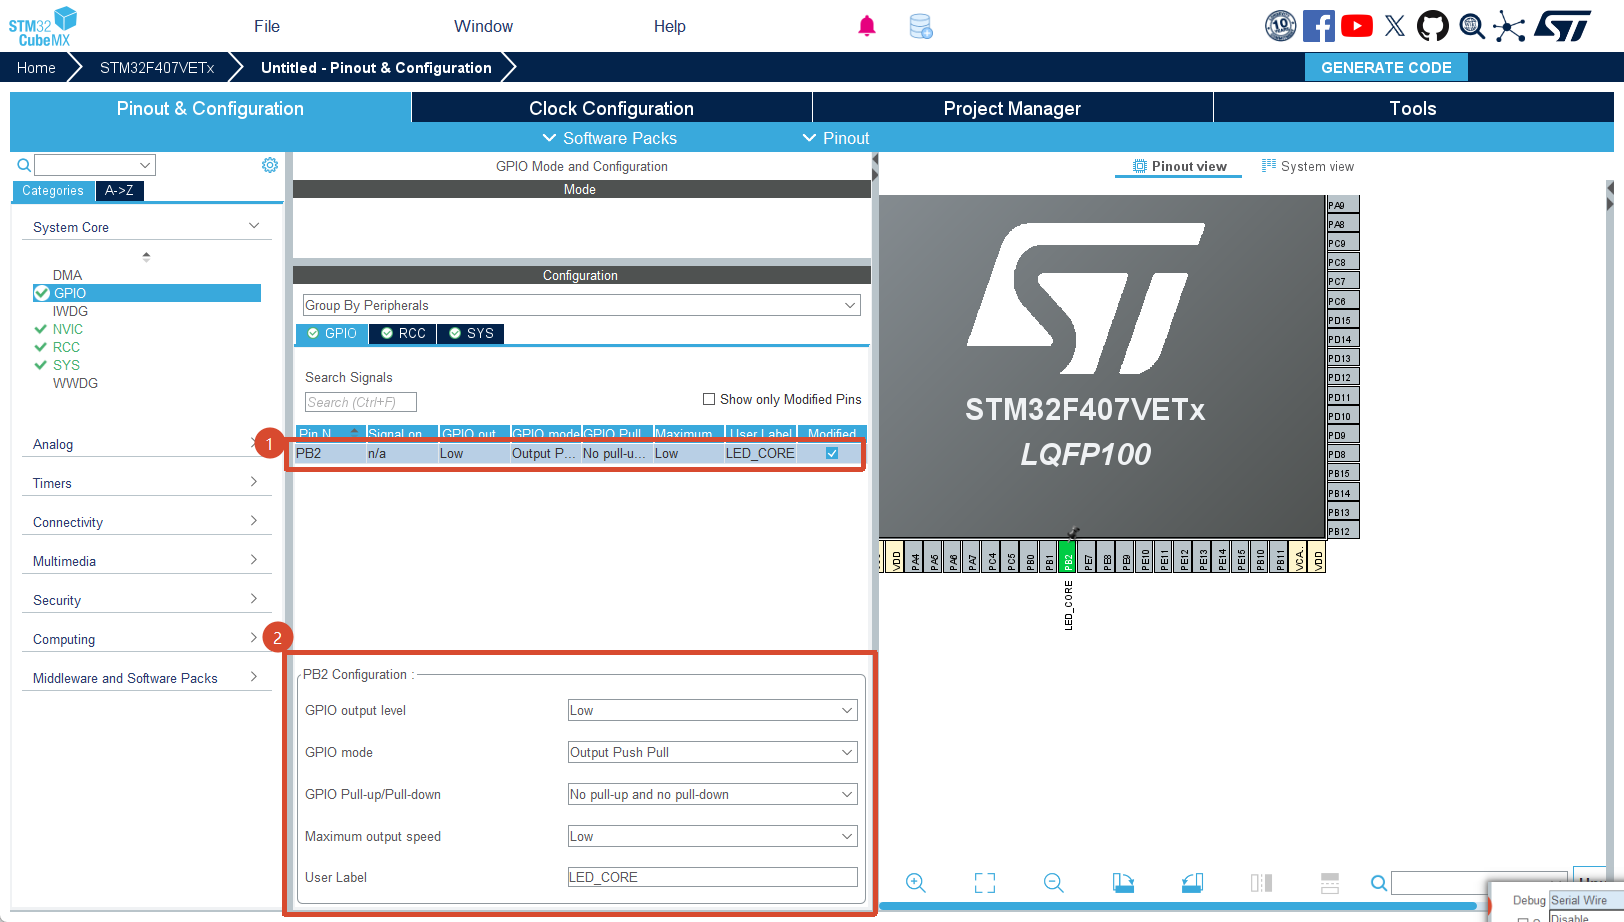Viewport: 1624px width, 922px height.
Task: Open the GPIO output level dropdown
Action: [713, 711]
